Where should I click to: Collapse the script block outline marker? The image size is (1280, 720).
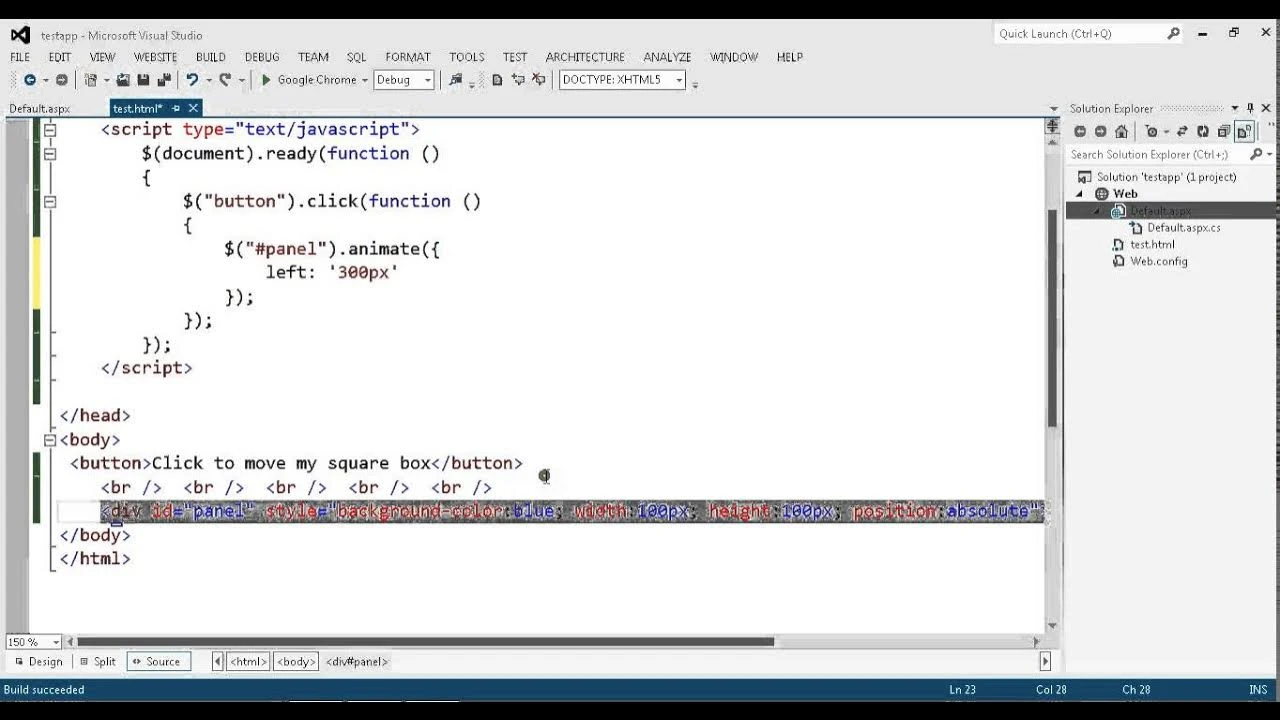click(50, 130)
